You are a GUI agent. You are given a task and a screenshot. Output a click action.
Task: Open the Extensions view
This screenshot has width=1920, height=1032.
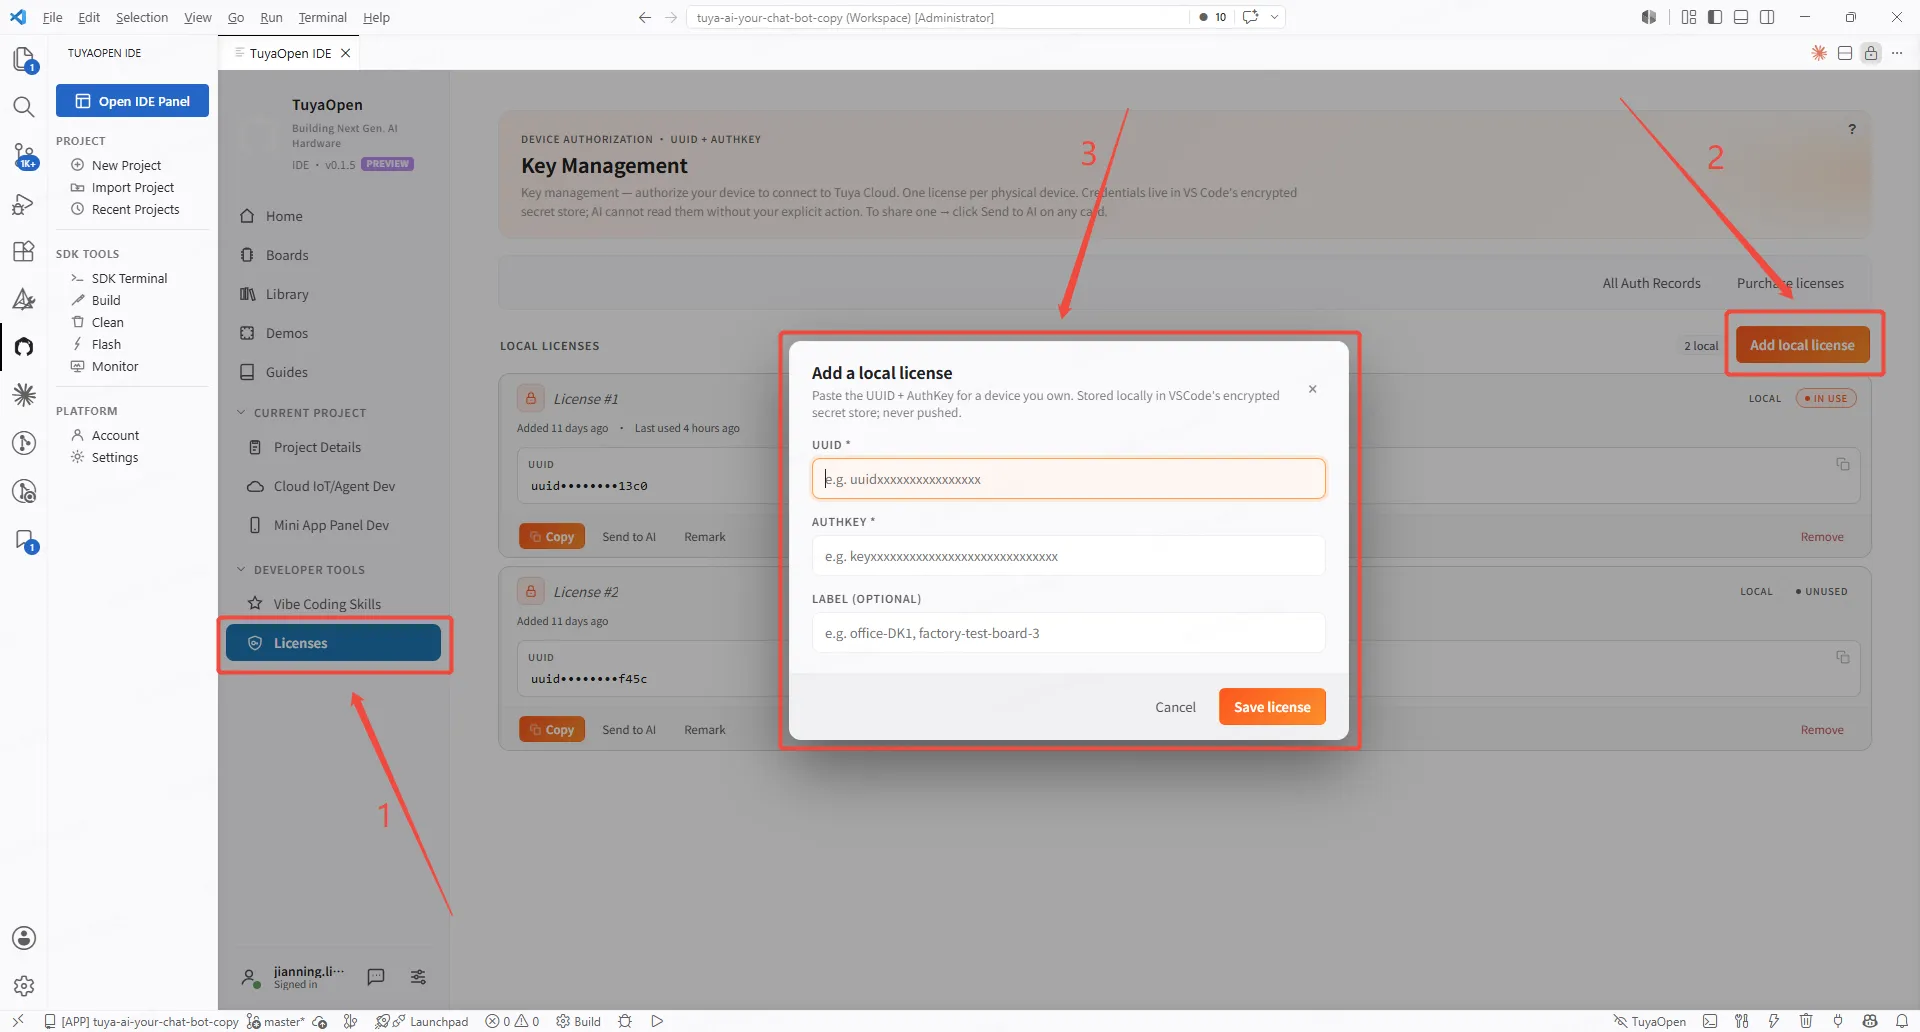pyautogui.click(x=24, y=251)
